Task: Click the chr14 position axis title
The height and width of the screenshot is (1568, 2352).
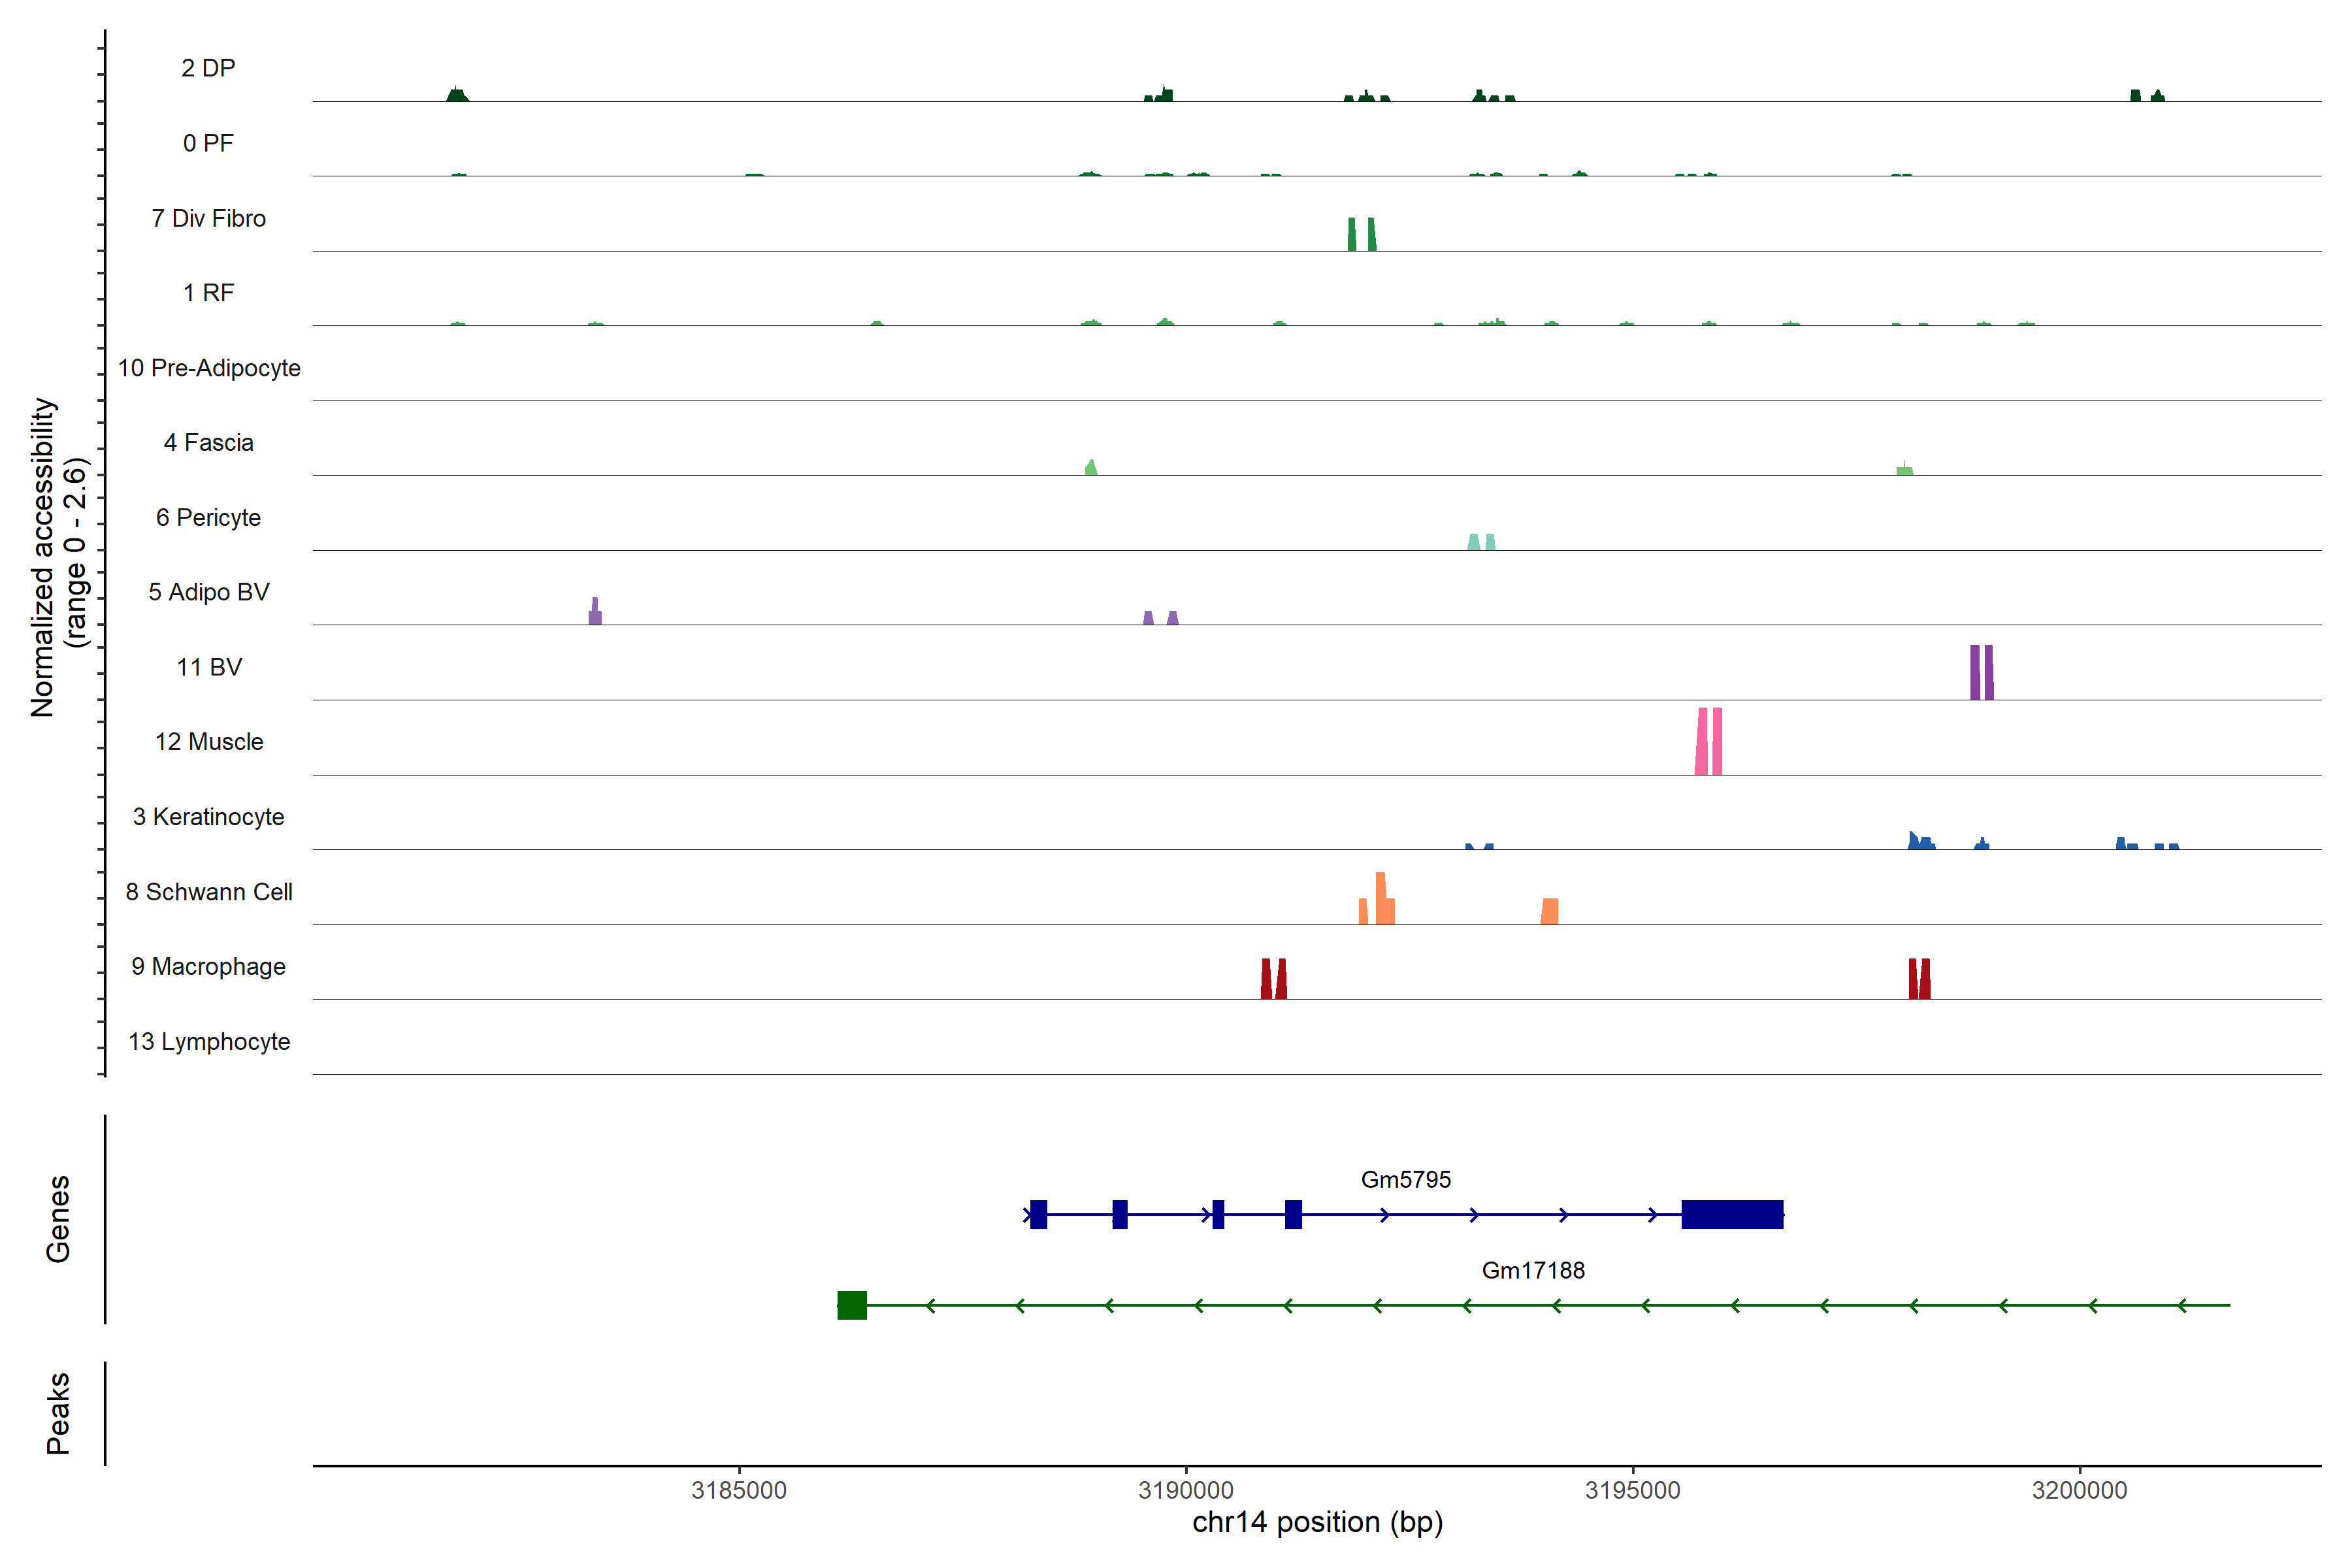Action: point(1317,1522)
